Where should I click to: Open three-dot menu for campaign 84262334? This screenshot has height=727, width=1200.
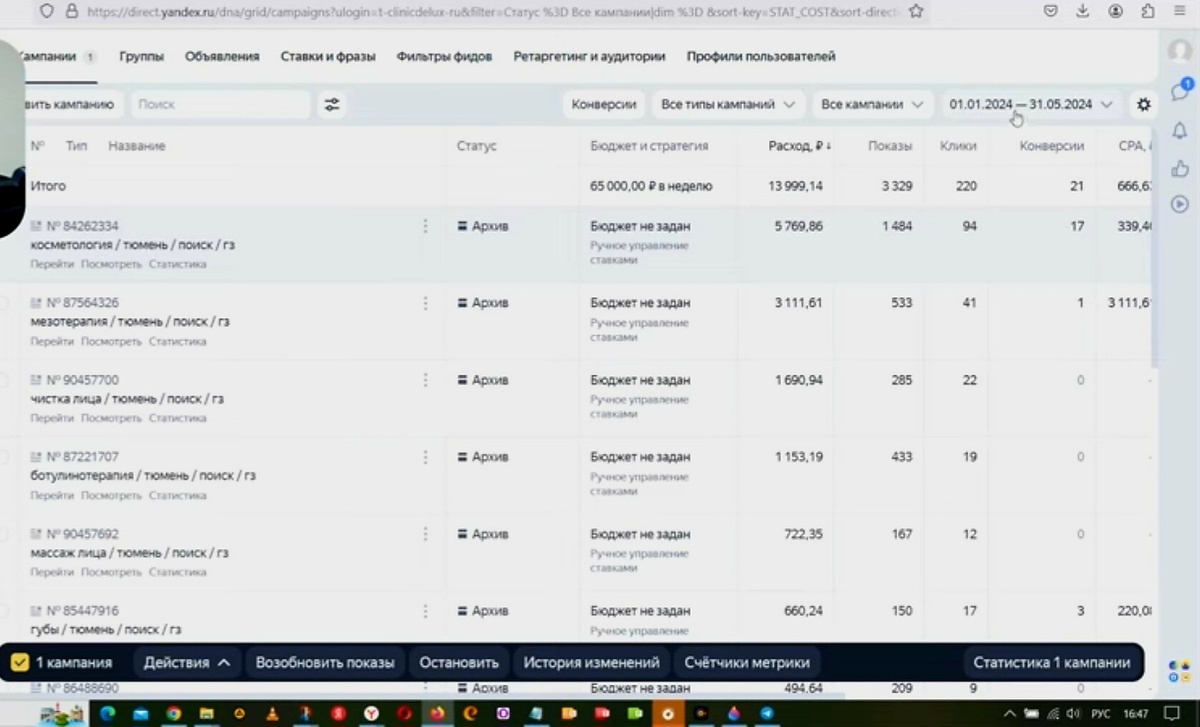pos(425,226)
